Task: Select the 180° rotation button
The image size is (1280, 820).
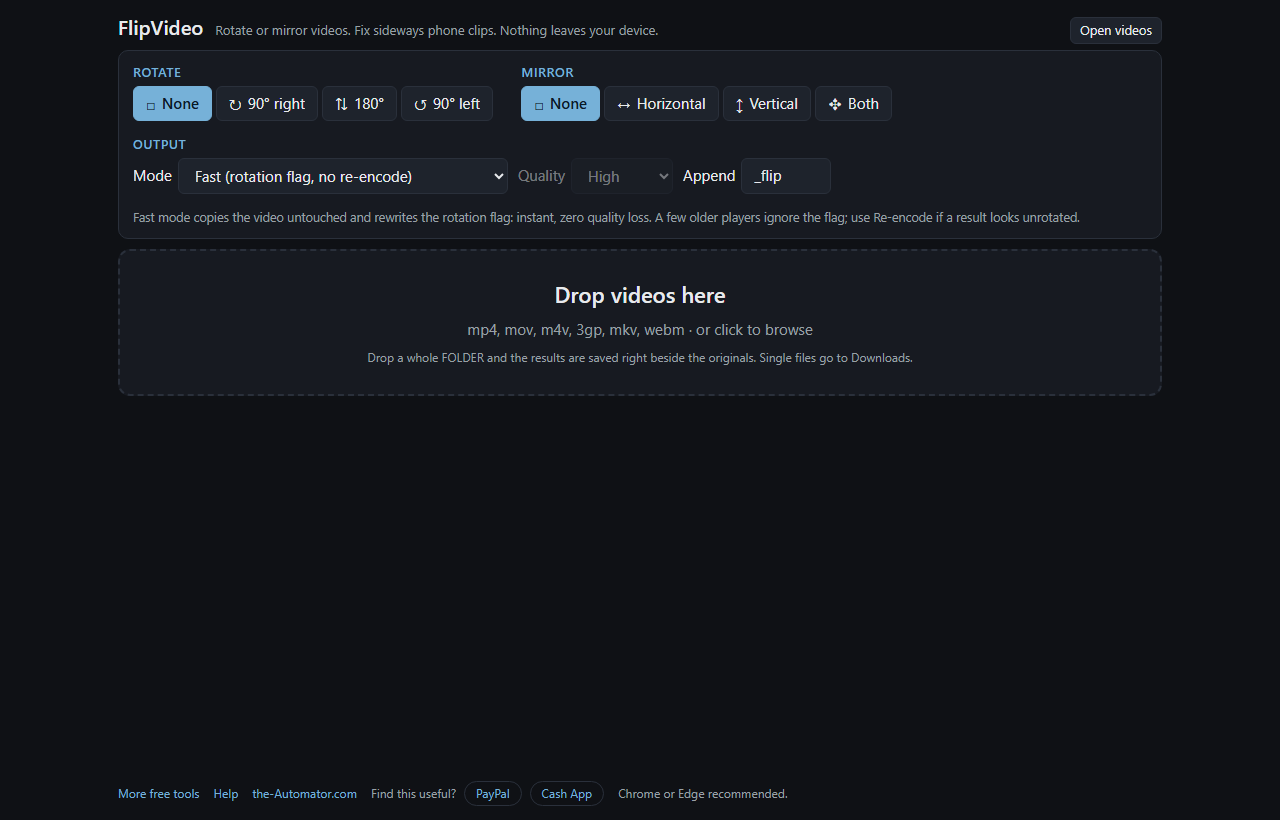Action: [359, 104]
